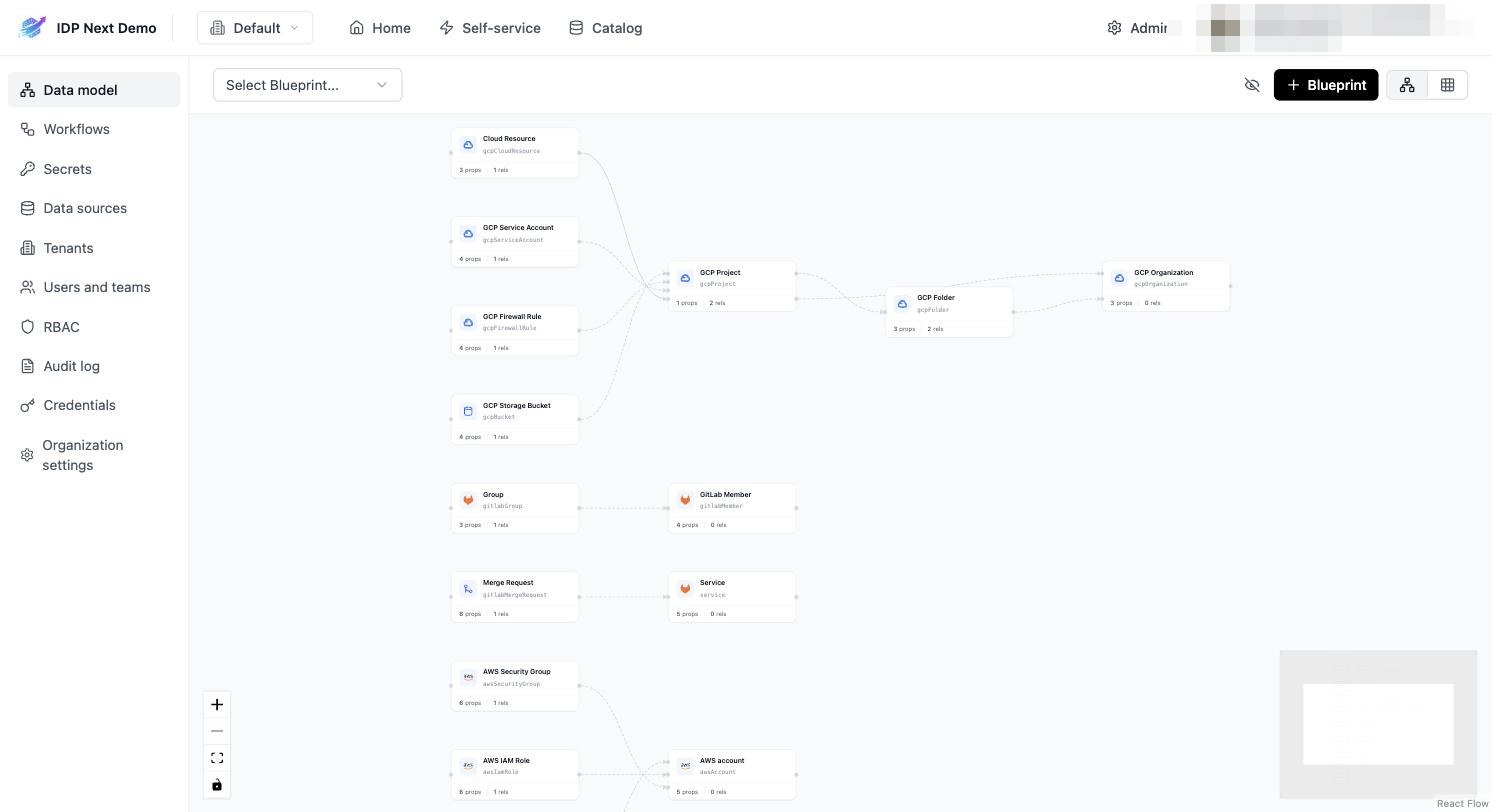Click the IDP Next Demo logo icon

coord(32,28)
